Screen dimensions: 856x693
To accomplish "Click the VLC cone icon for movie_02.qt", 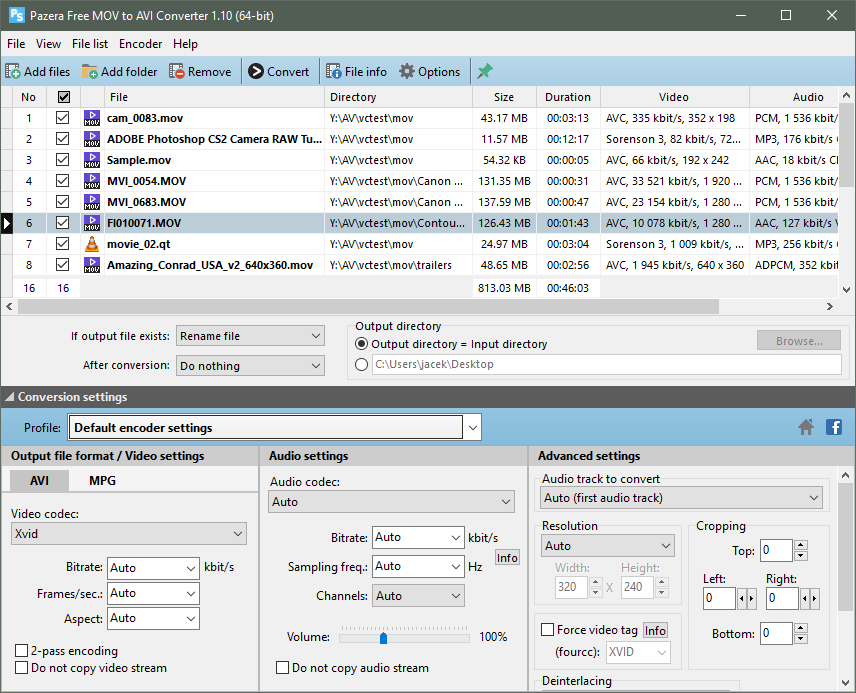I will (x=92, y=244).
